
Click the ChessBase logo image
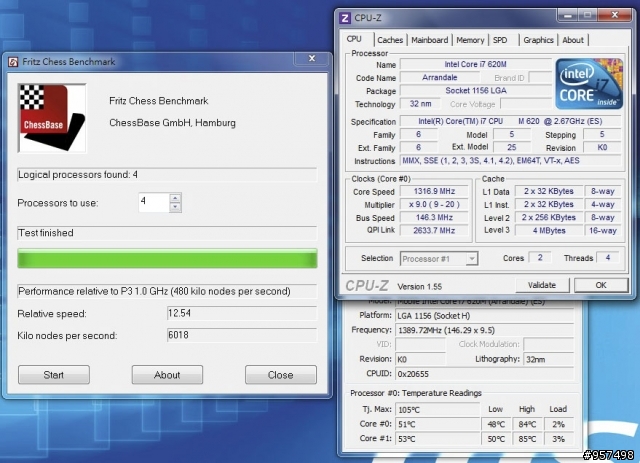52,118
